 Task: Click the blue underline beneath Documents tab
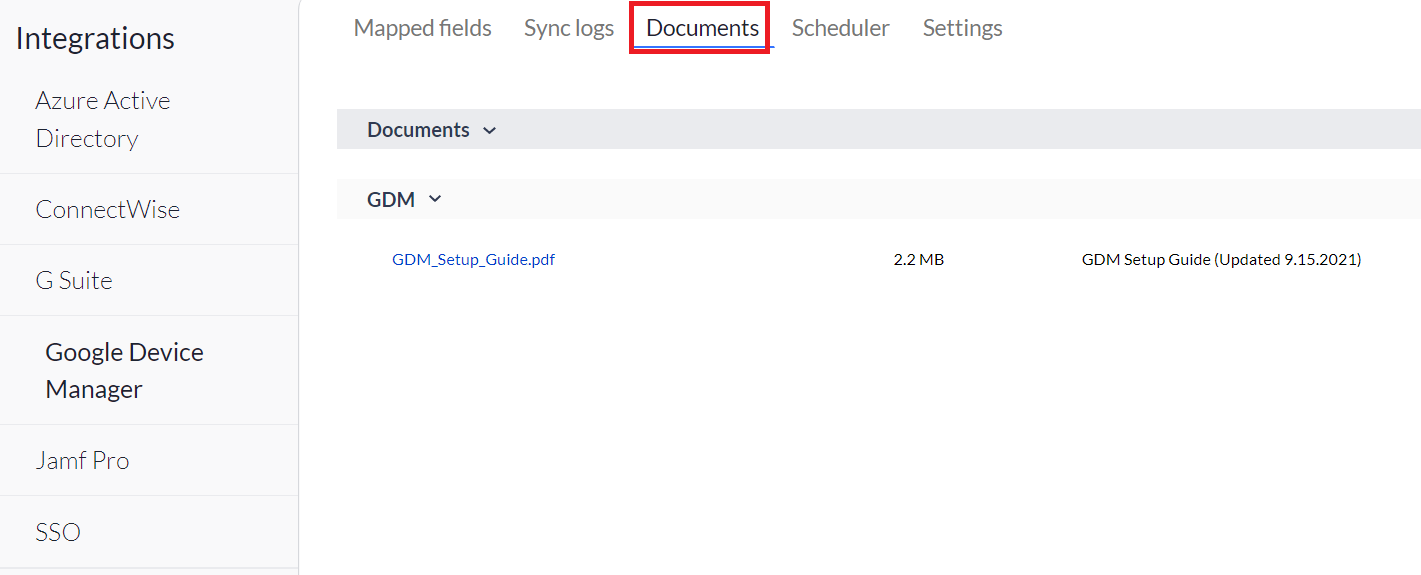(702, 47)
